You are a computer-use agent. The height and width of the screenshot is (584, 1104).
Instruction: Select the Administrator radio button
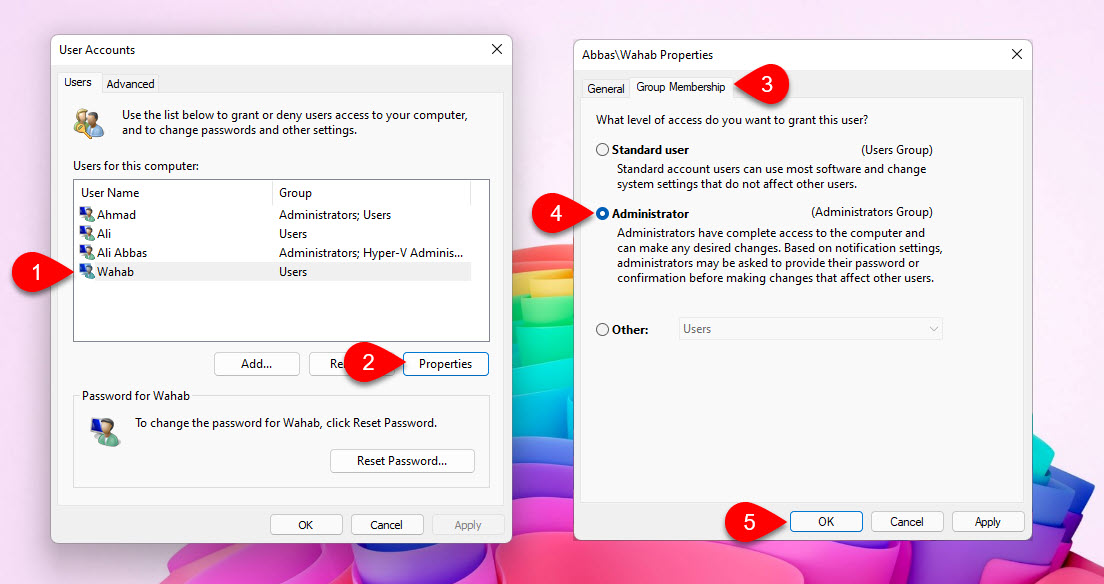point(602,213)
